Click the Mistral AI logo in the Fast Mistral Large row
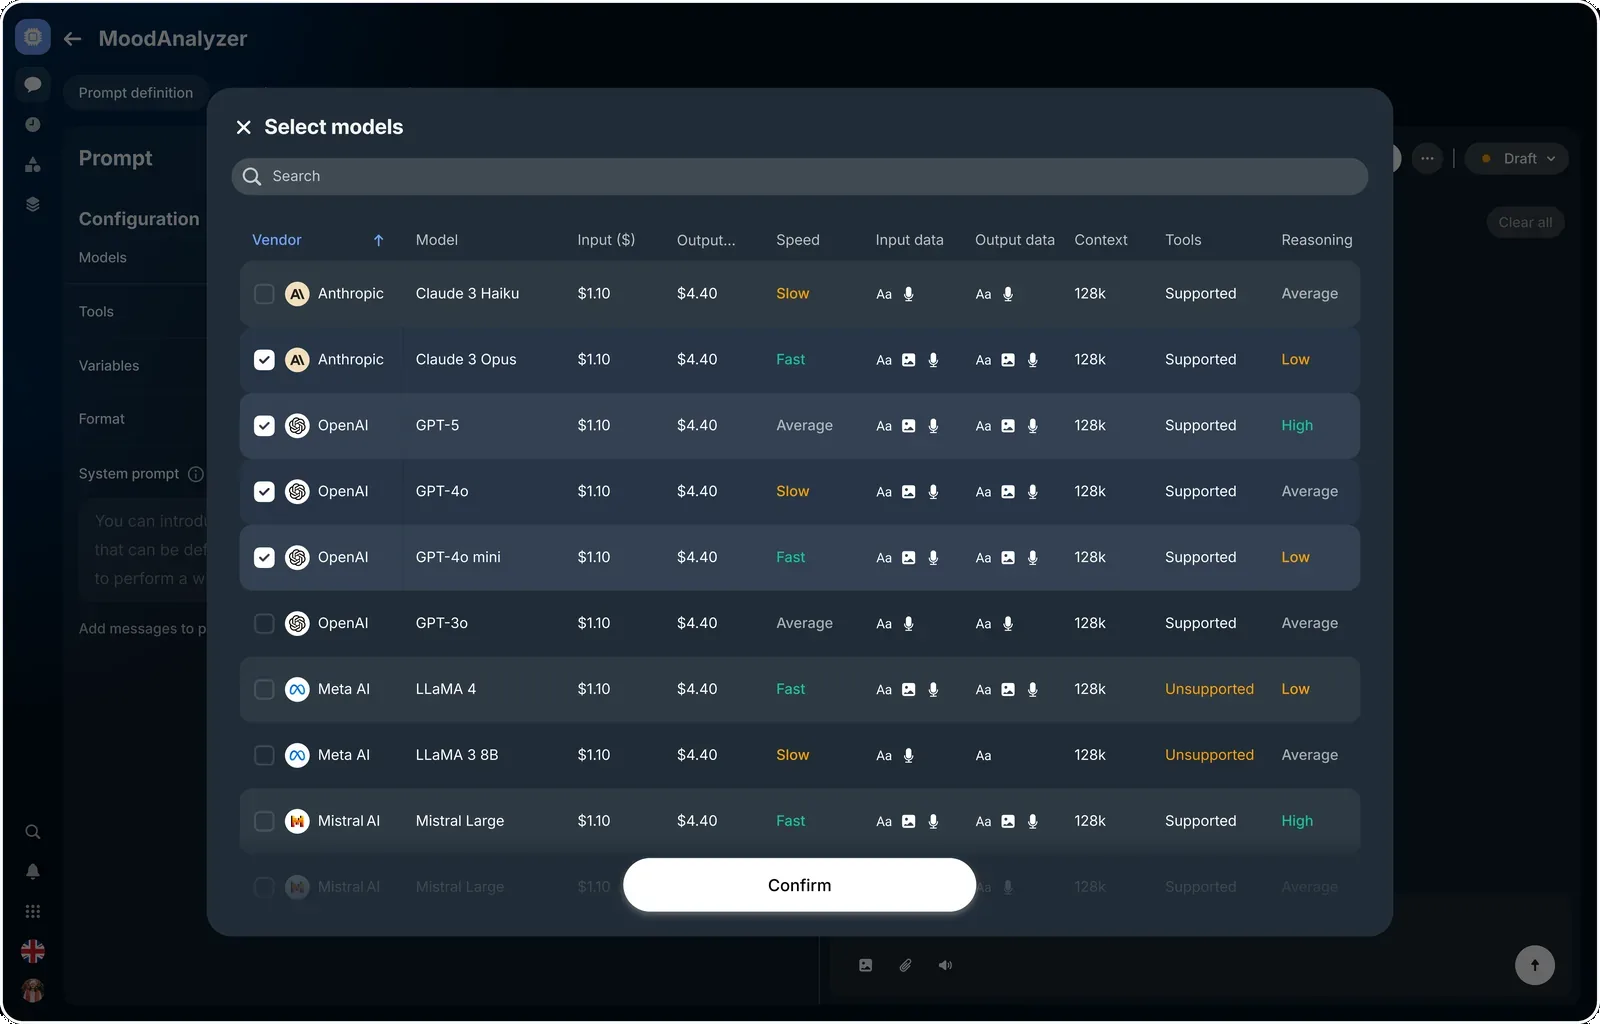Image resolution: width=1600 pixels, height=1024 pixels. pos(297,822)
